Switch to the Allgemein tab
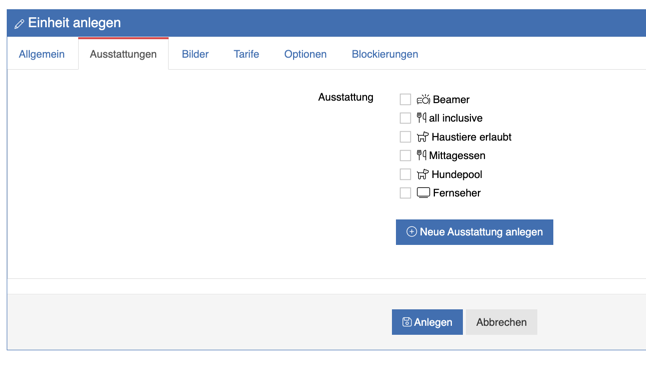 [42, 54]
